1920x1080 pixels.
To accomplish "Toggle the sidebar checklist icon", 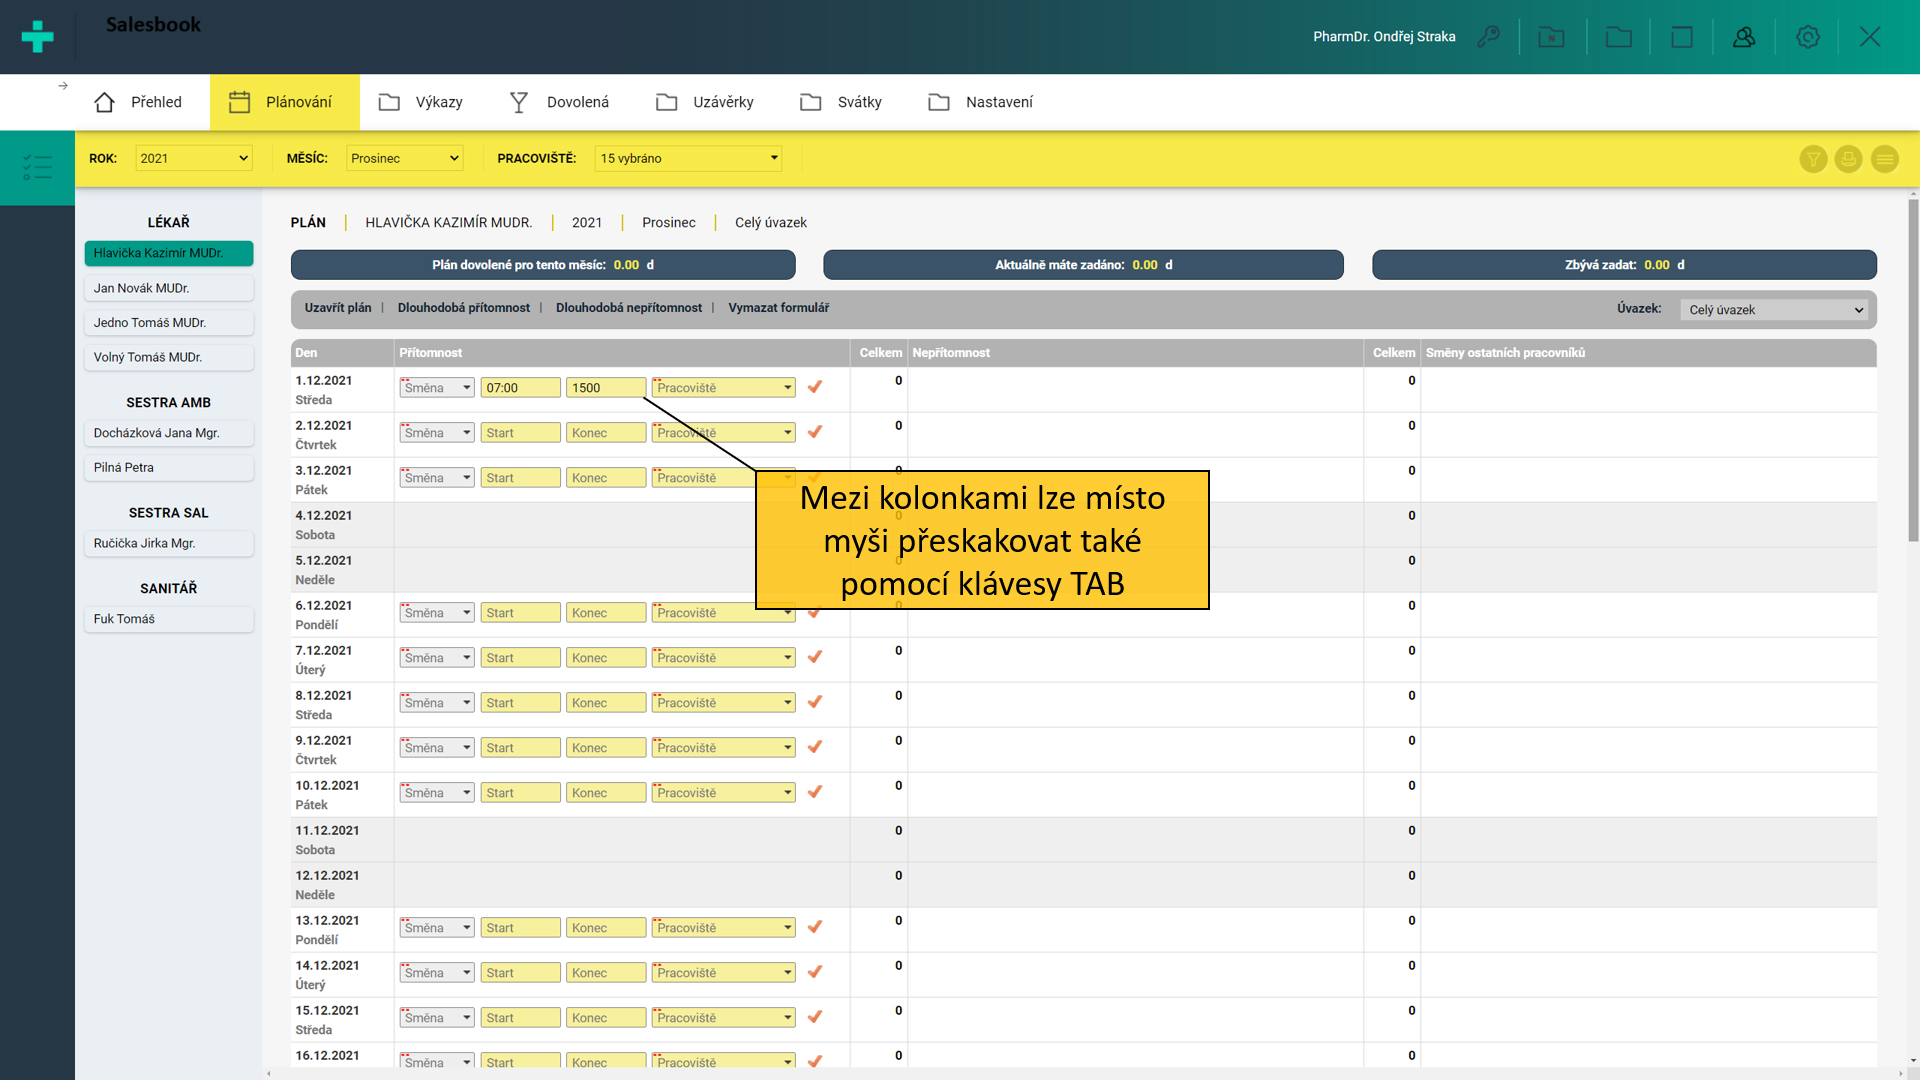I will (x=37, y=167).
